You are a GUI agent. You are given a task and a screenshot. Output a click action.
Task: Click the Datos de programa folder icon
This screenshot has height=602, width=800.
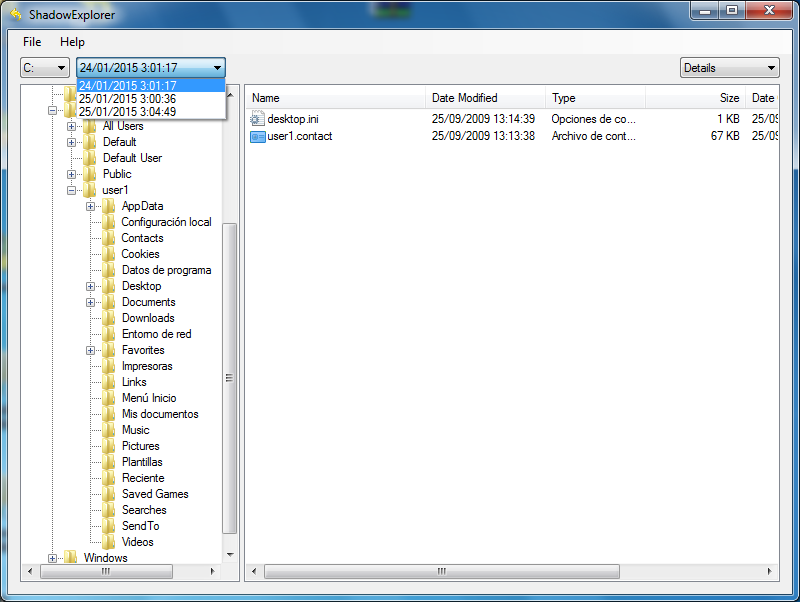pyautogui.click(x=108, y=270)
